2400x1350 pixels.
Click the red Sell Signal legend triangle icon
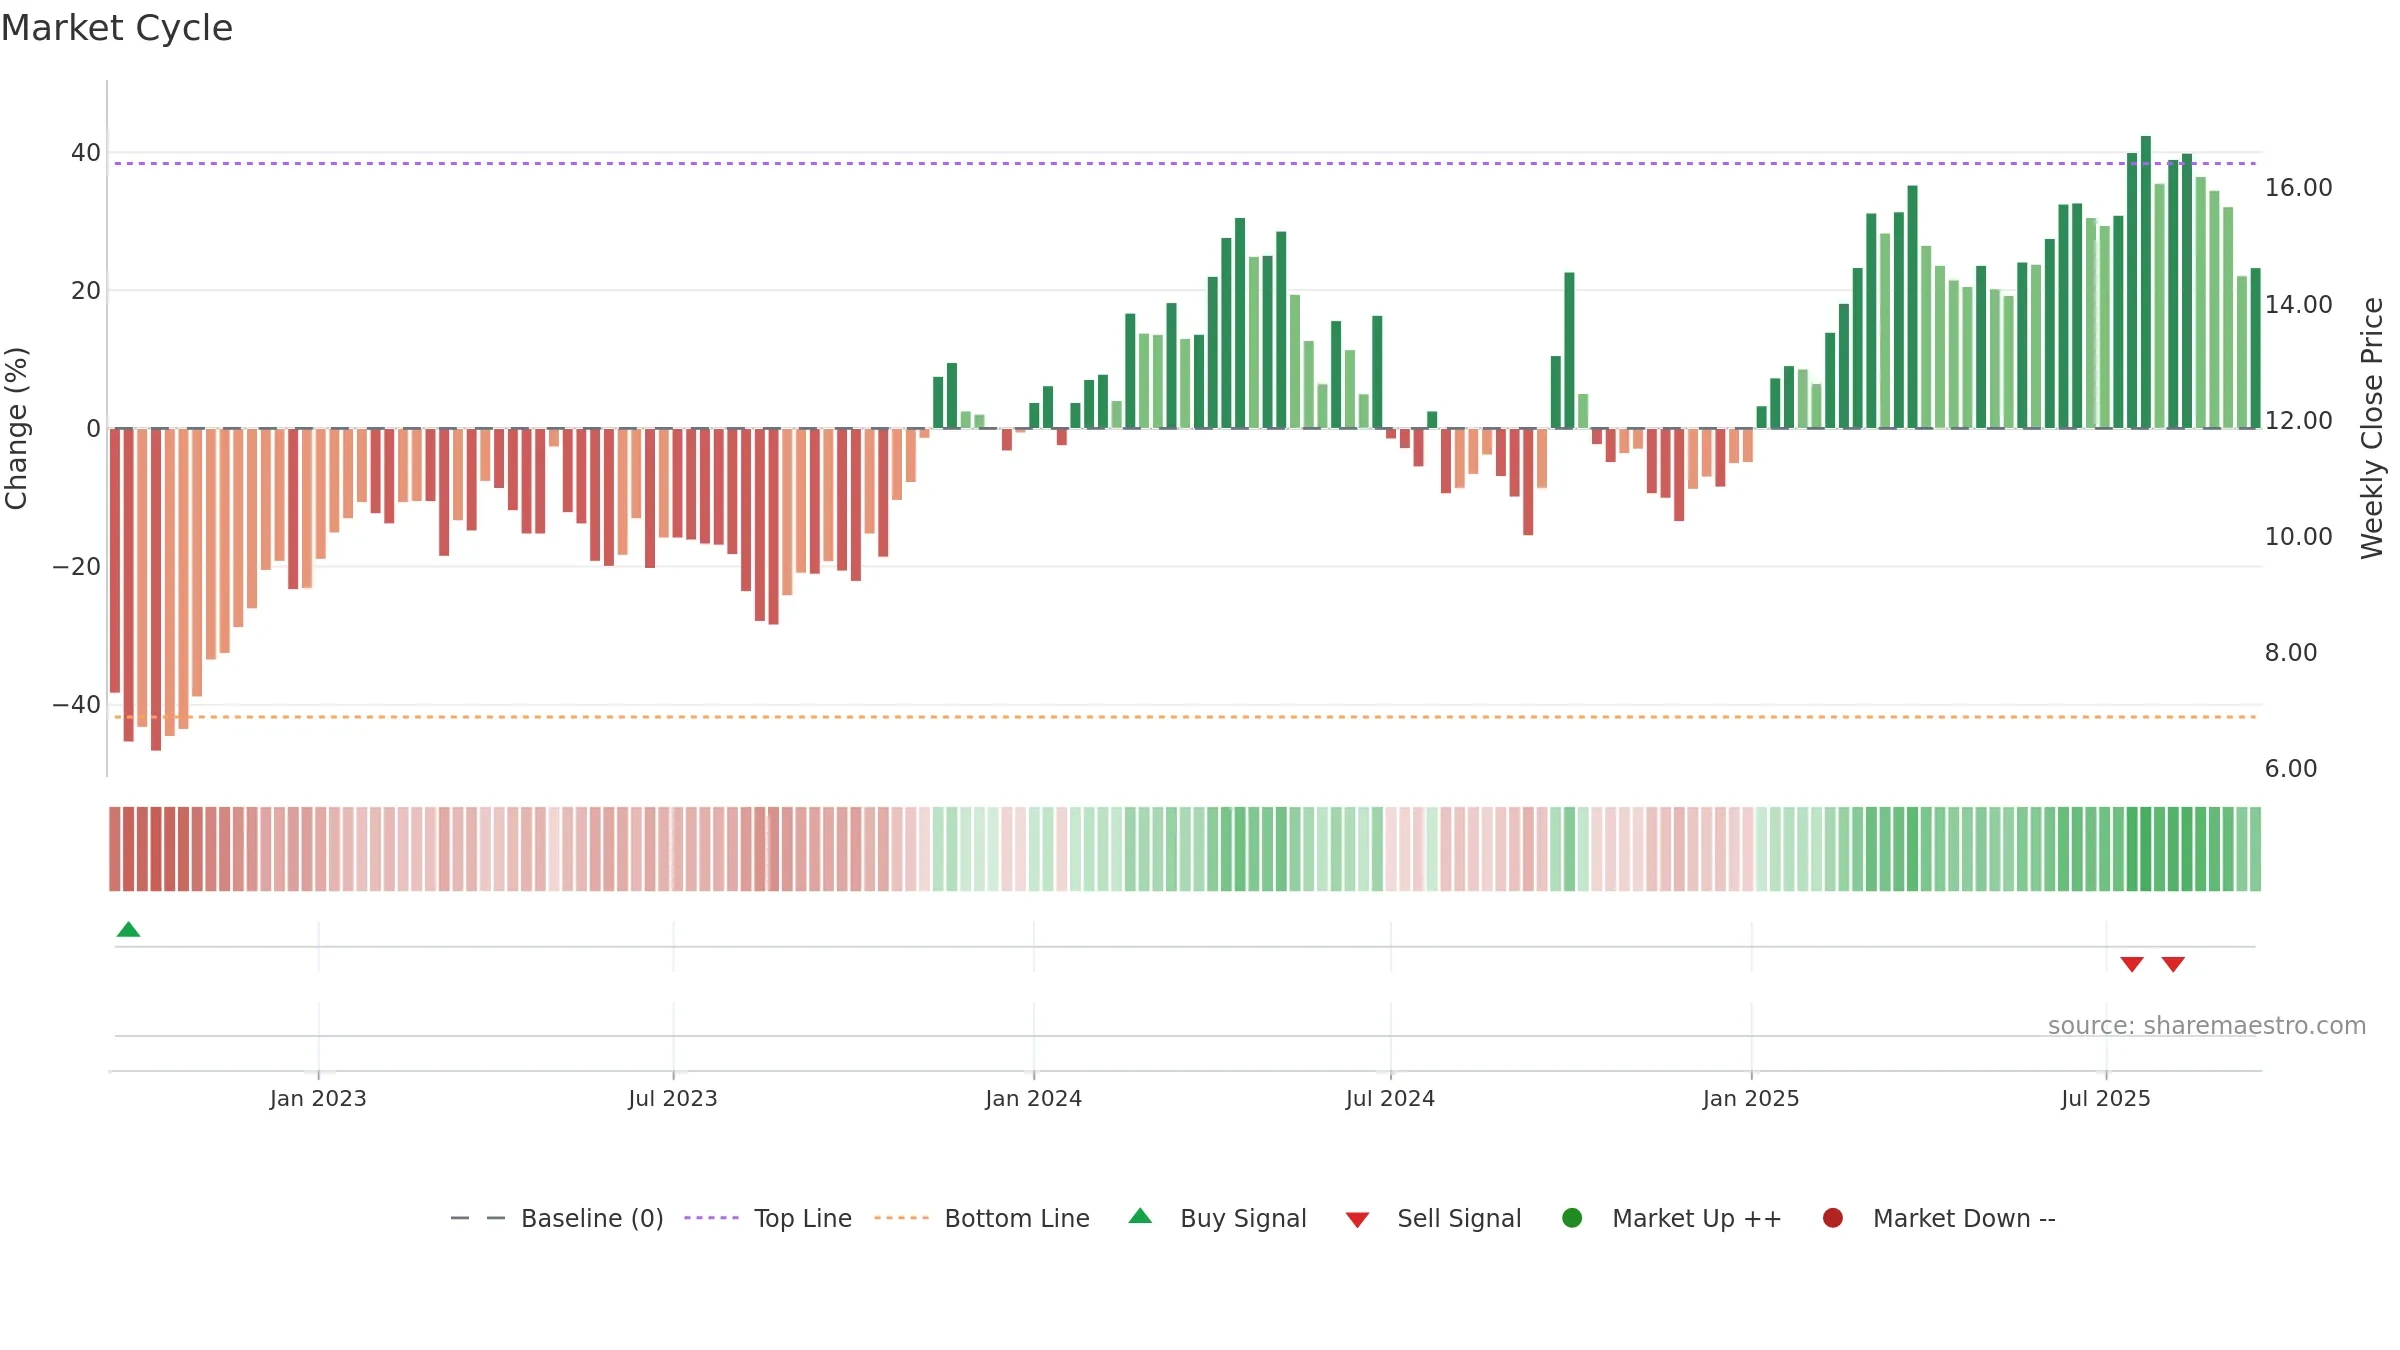pos(1357,1220)
